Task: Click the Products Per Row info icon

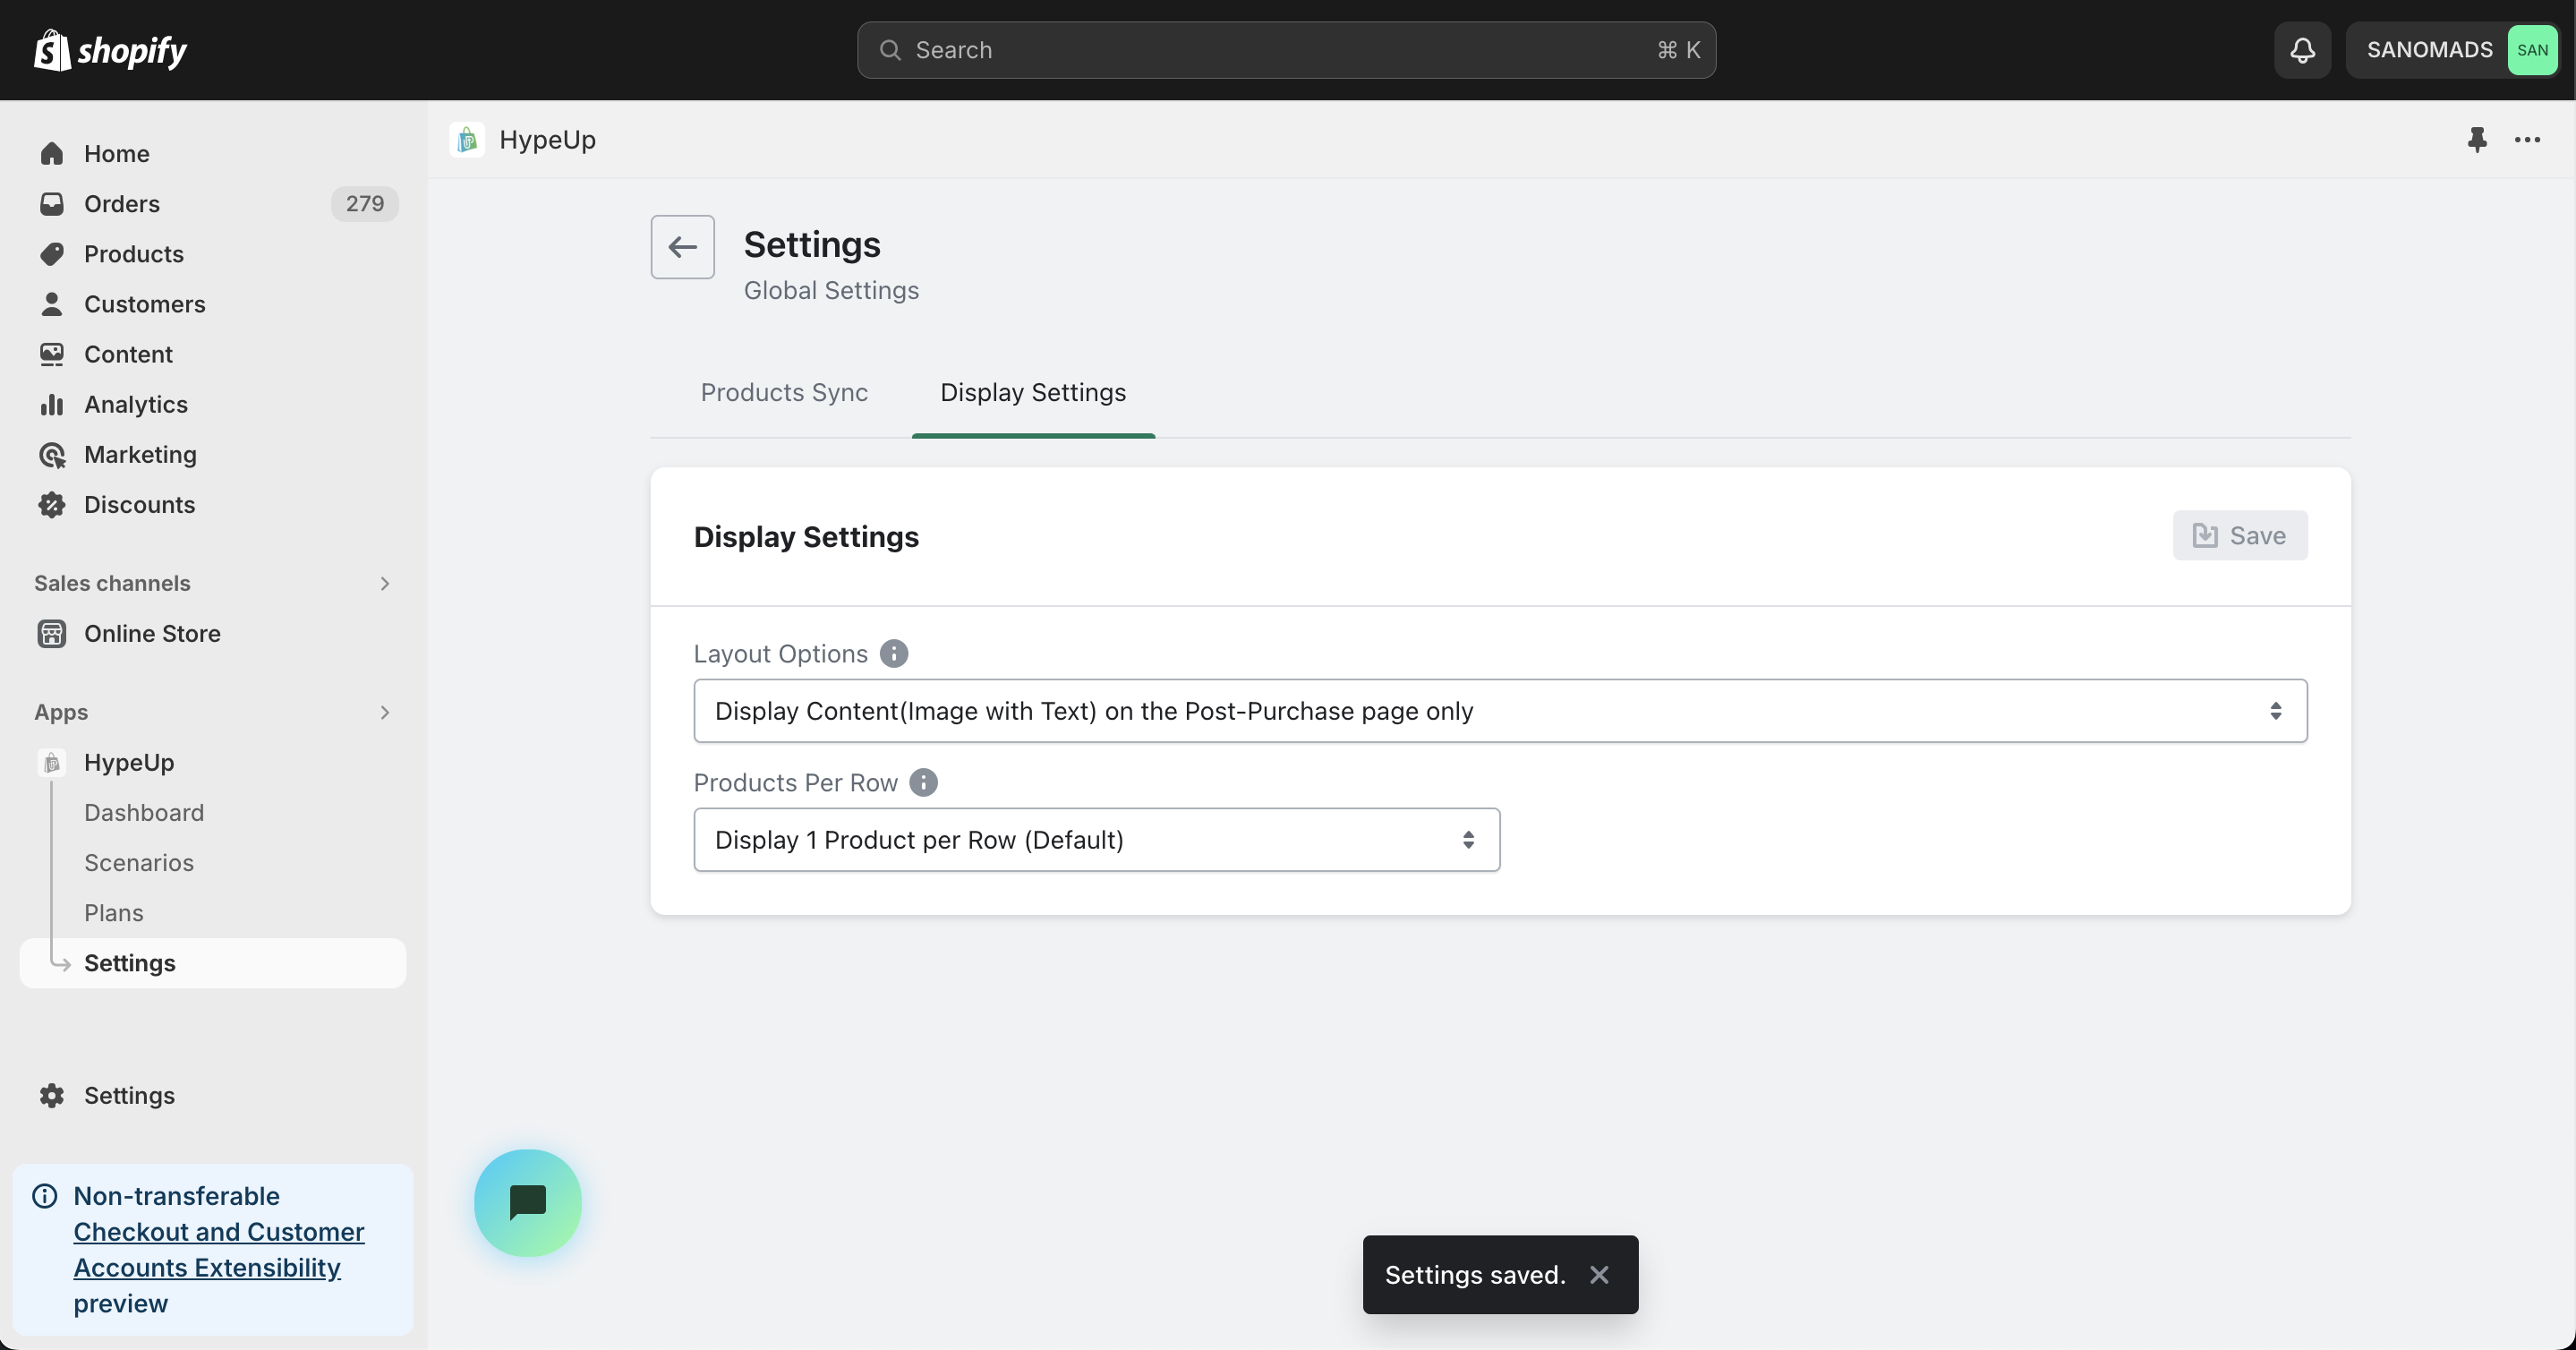Action: pyautogui.click(x=923, y=783)
